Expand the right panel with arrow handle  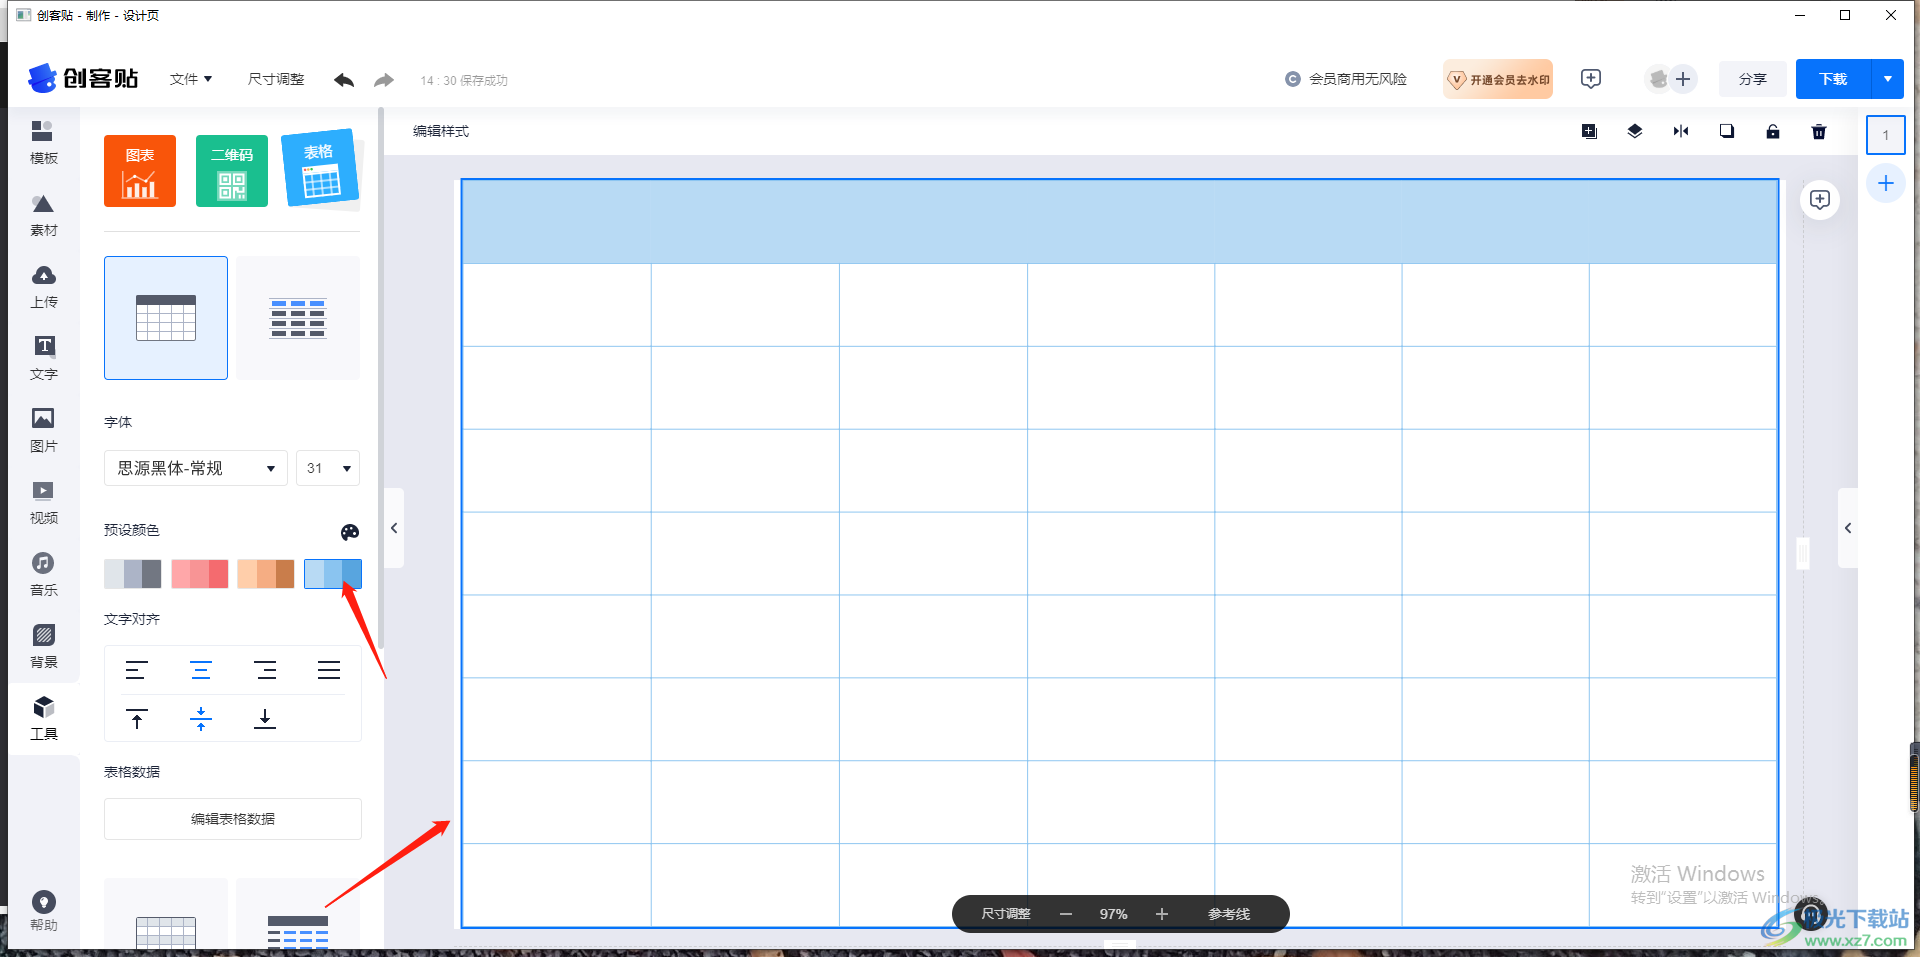point(1848,528)
